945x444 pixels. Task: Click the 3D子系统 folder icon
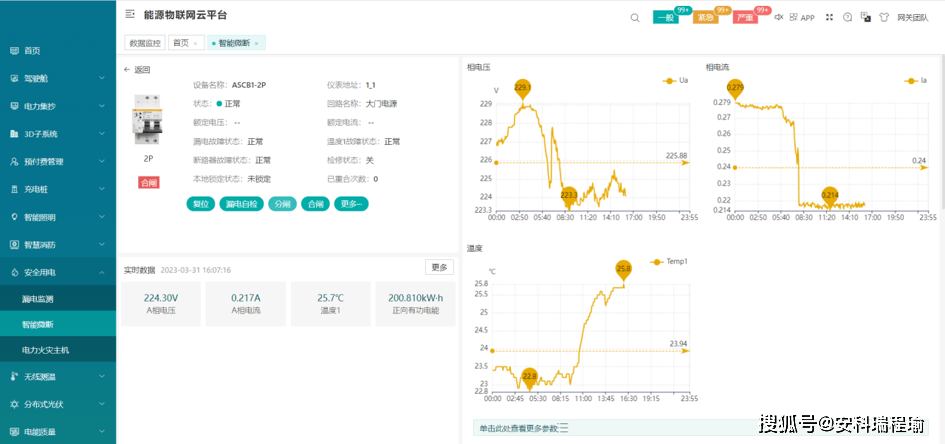15,134
